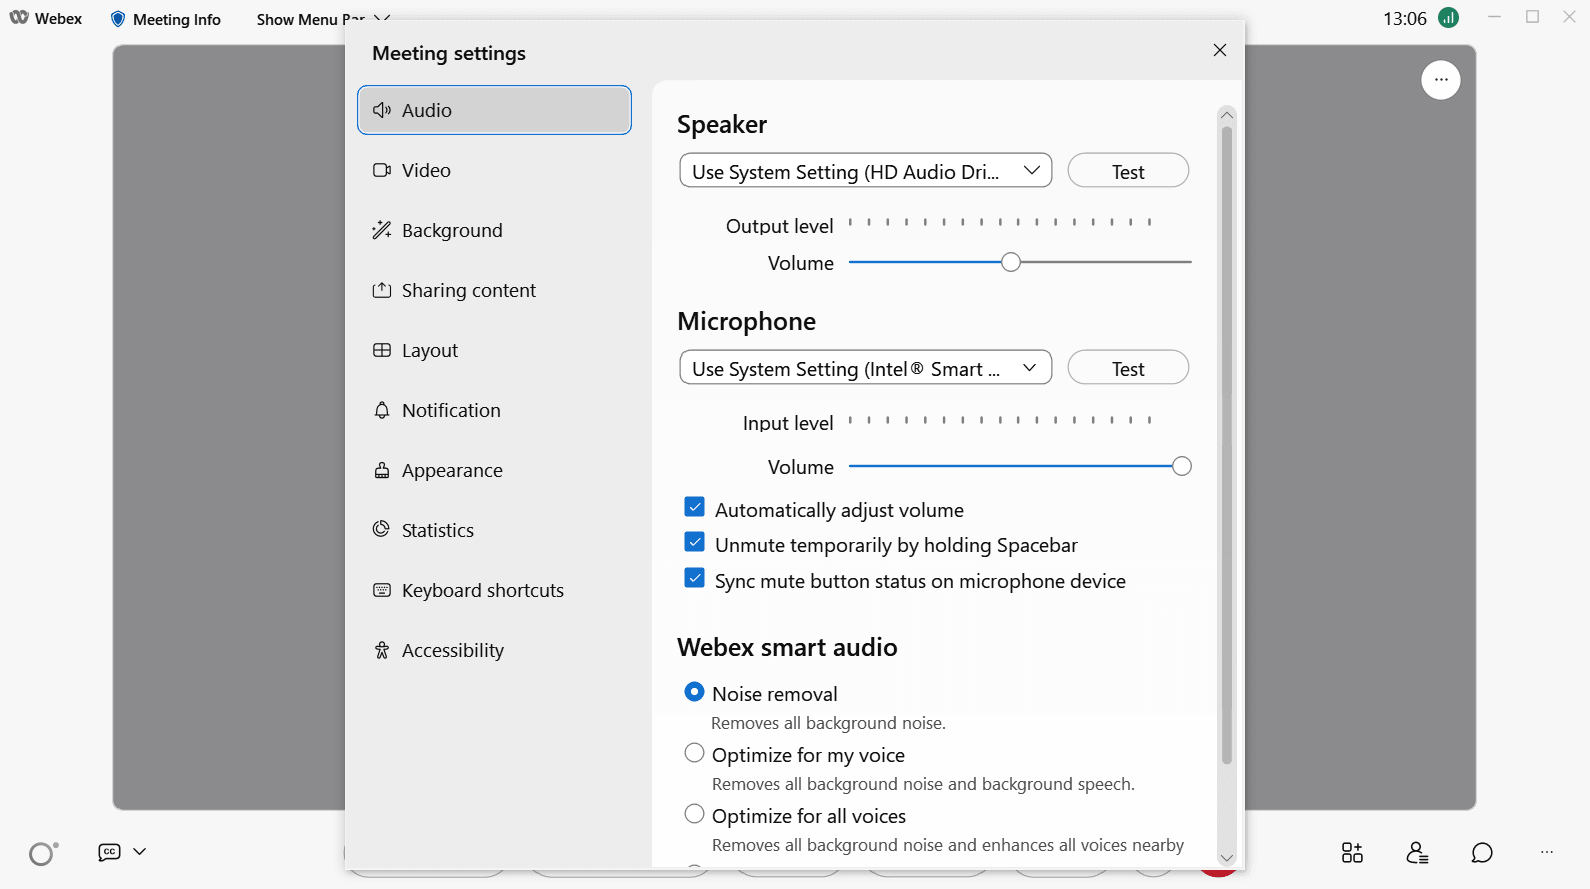Expand the closed captions options arrow
This screenshot has width=1590, height=889.
pyautogui.click(x=140, y=852)
